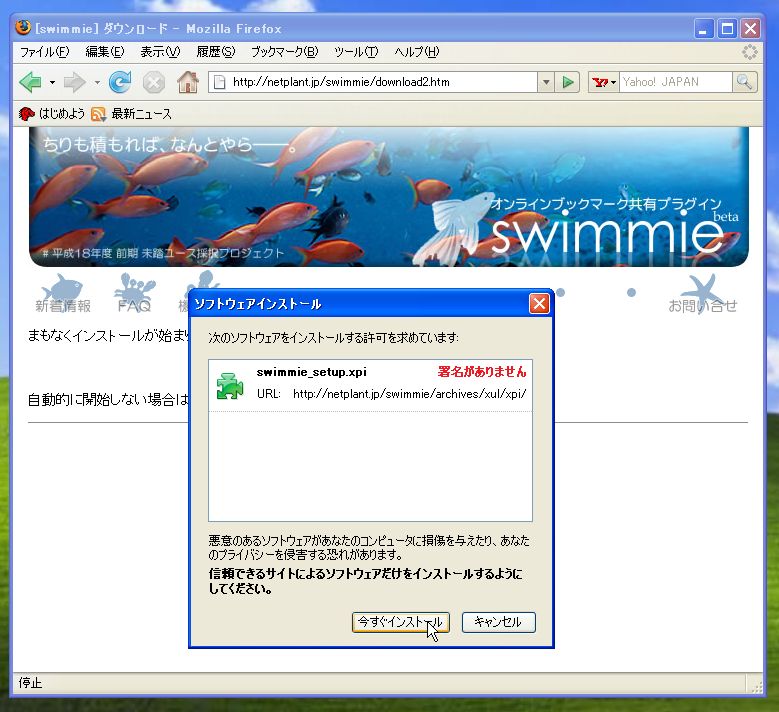
Task: Go to the Home page icon
Action: 188,82
